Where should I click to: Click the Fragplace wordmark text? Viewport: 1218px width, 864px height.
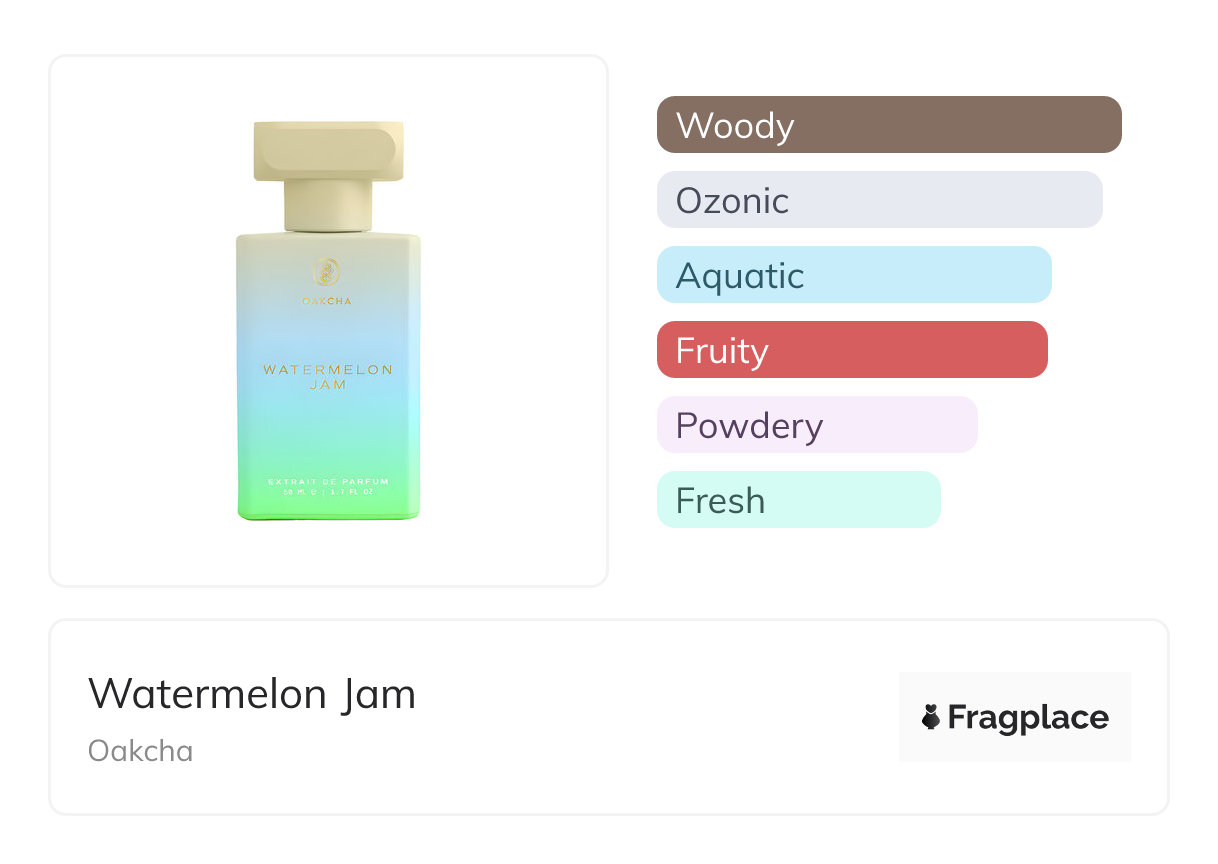coord(1028,718)
